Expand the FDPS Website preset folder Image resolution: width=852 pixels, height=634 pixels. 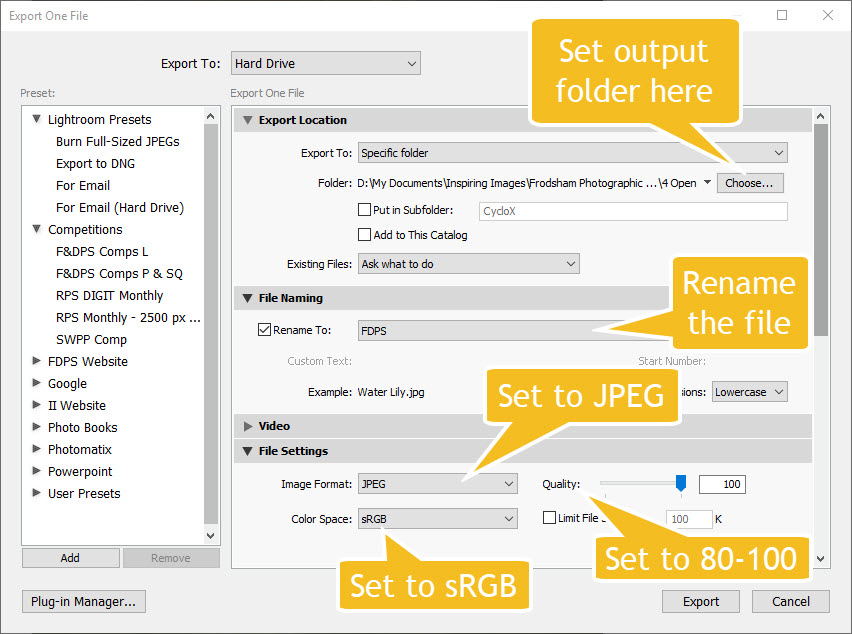point(36,361)
